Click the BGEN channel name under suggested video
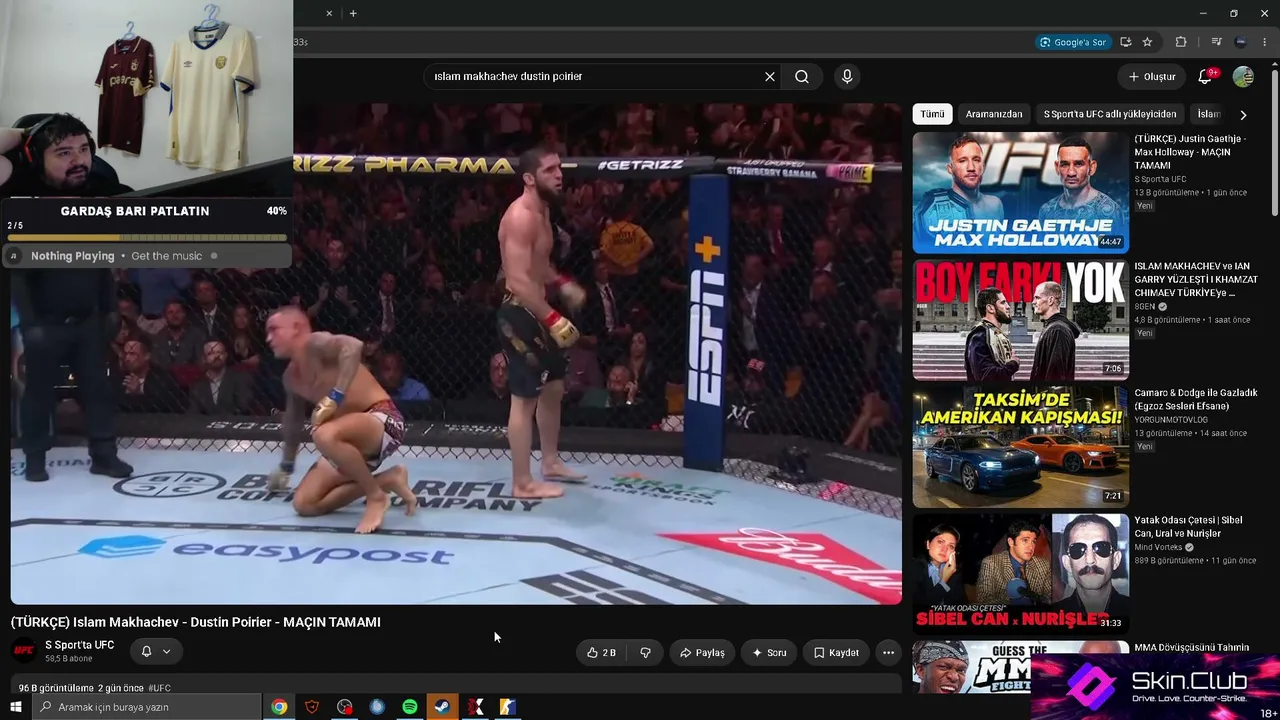The height and width of the screenshot is (720, 1280). (1144, 307)
